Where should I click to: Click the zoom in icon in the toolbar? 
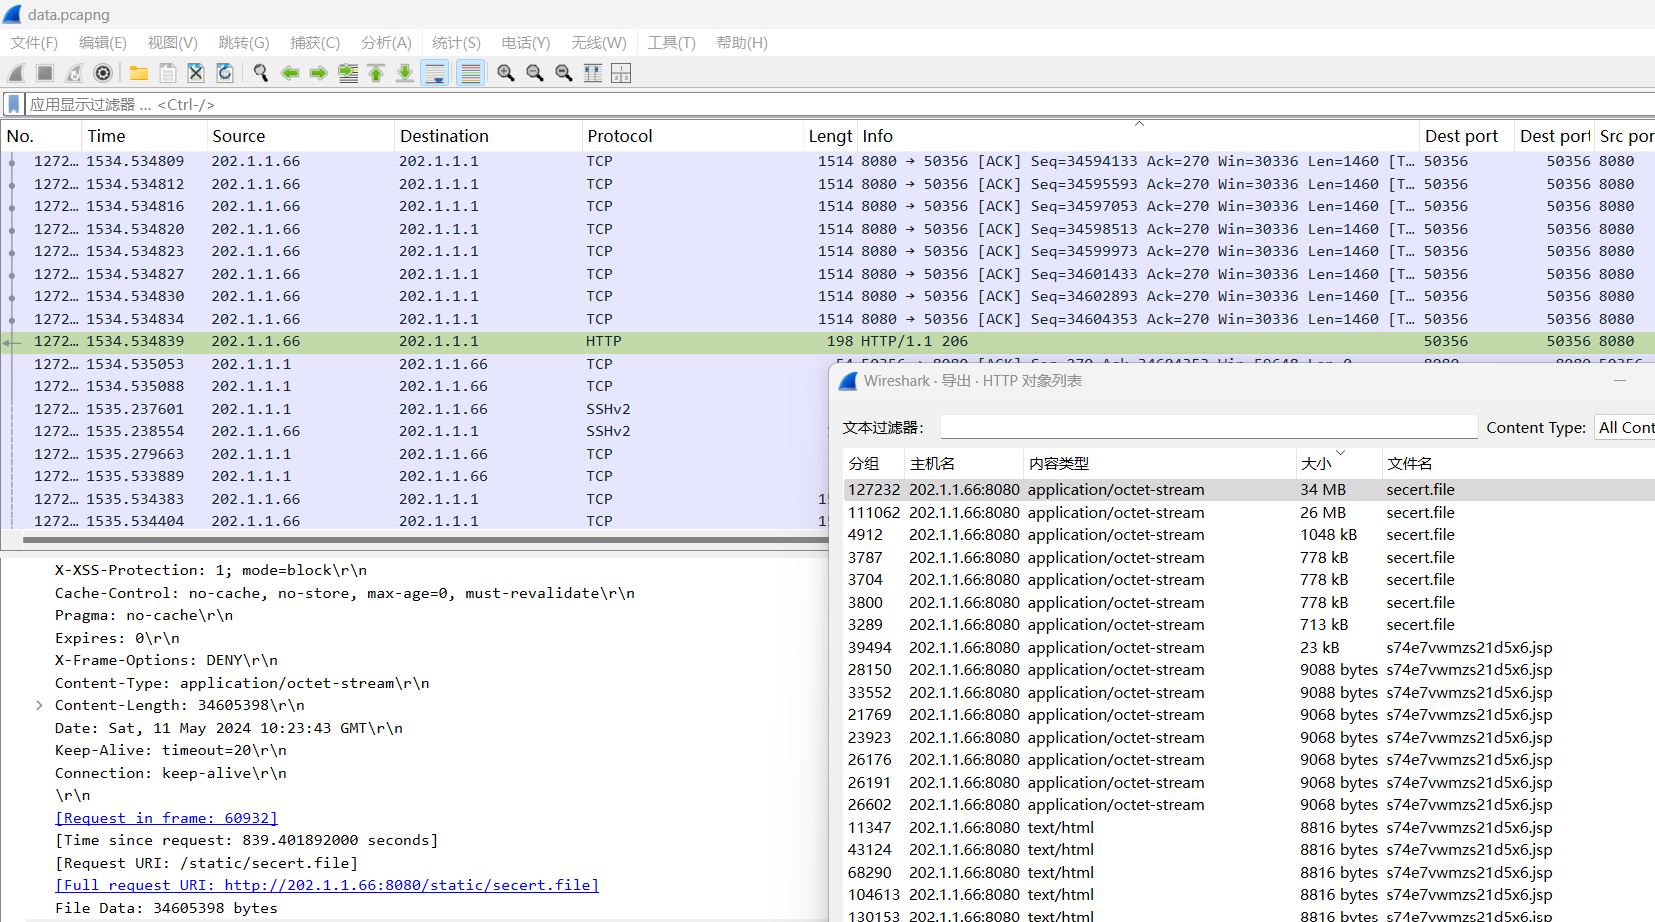506,73
